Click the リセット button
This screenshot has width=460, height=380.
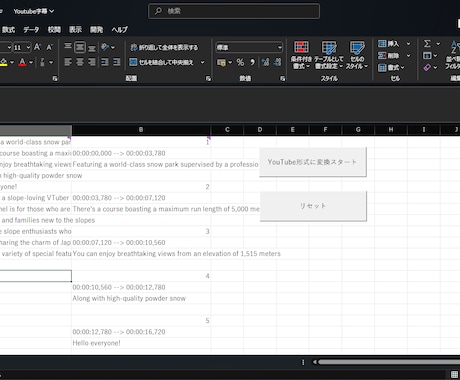pos(313,206)
